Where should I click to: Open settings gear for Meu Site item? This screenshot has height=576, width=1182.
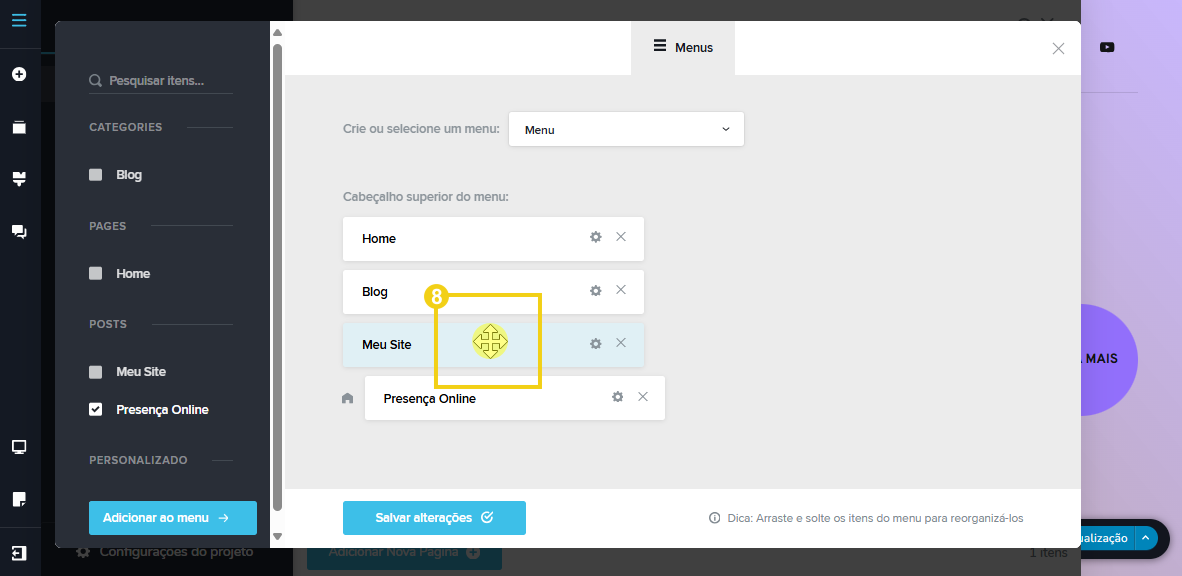pyautogui.click(x=596, y=343)
